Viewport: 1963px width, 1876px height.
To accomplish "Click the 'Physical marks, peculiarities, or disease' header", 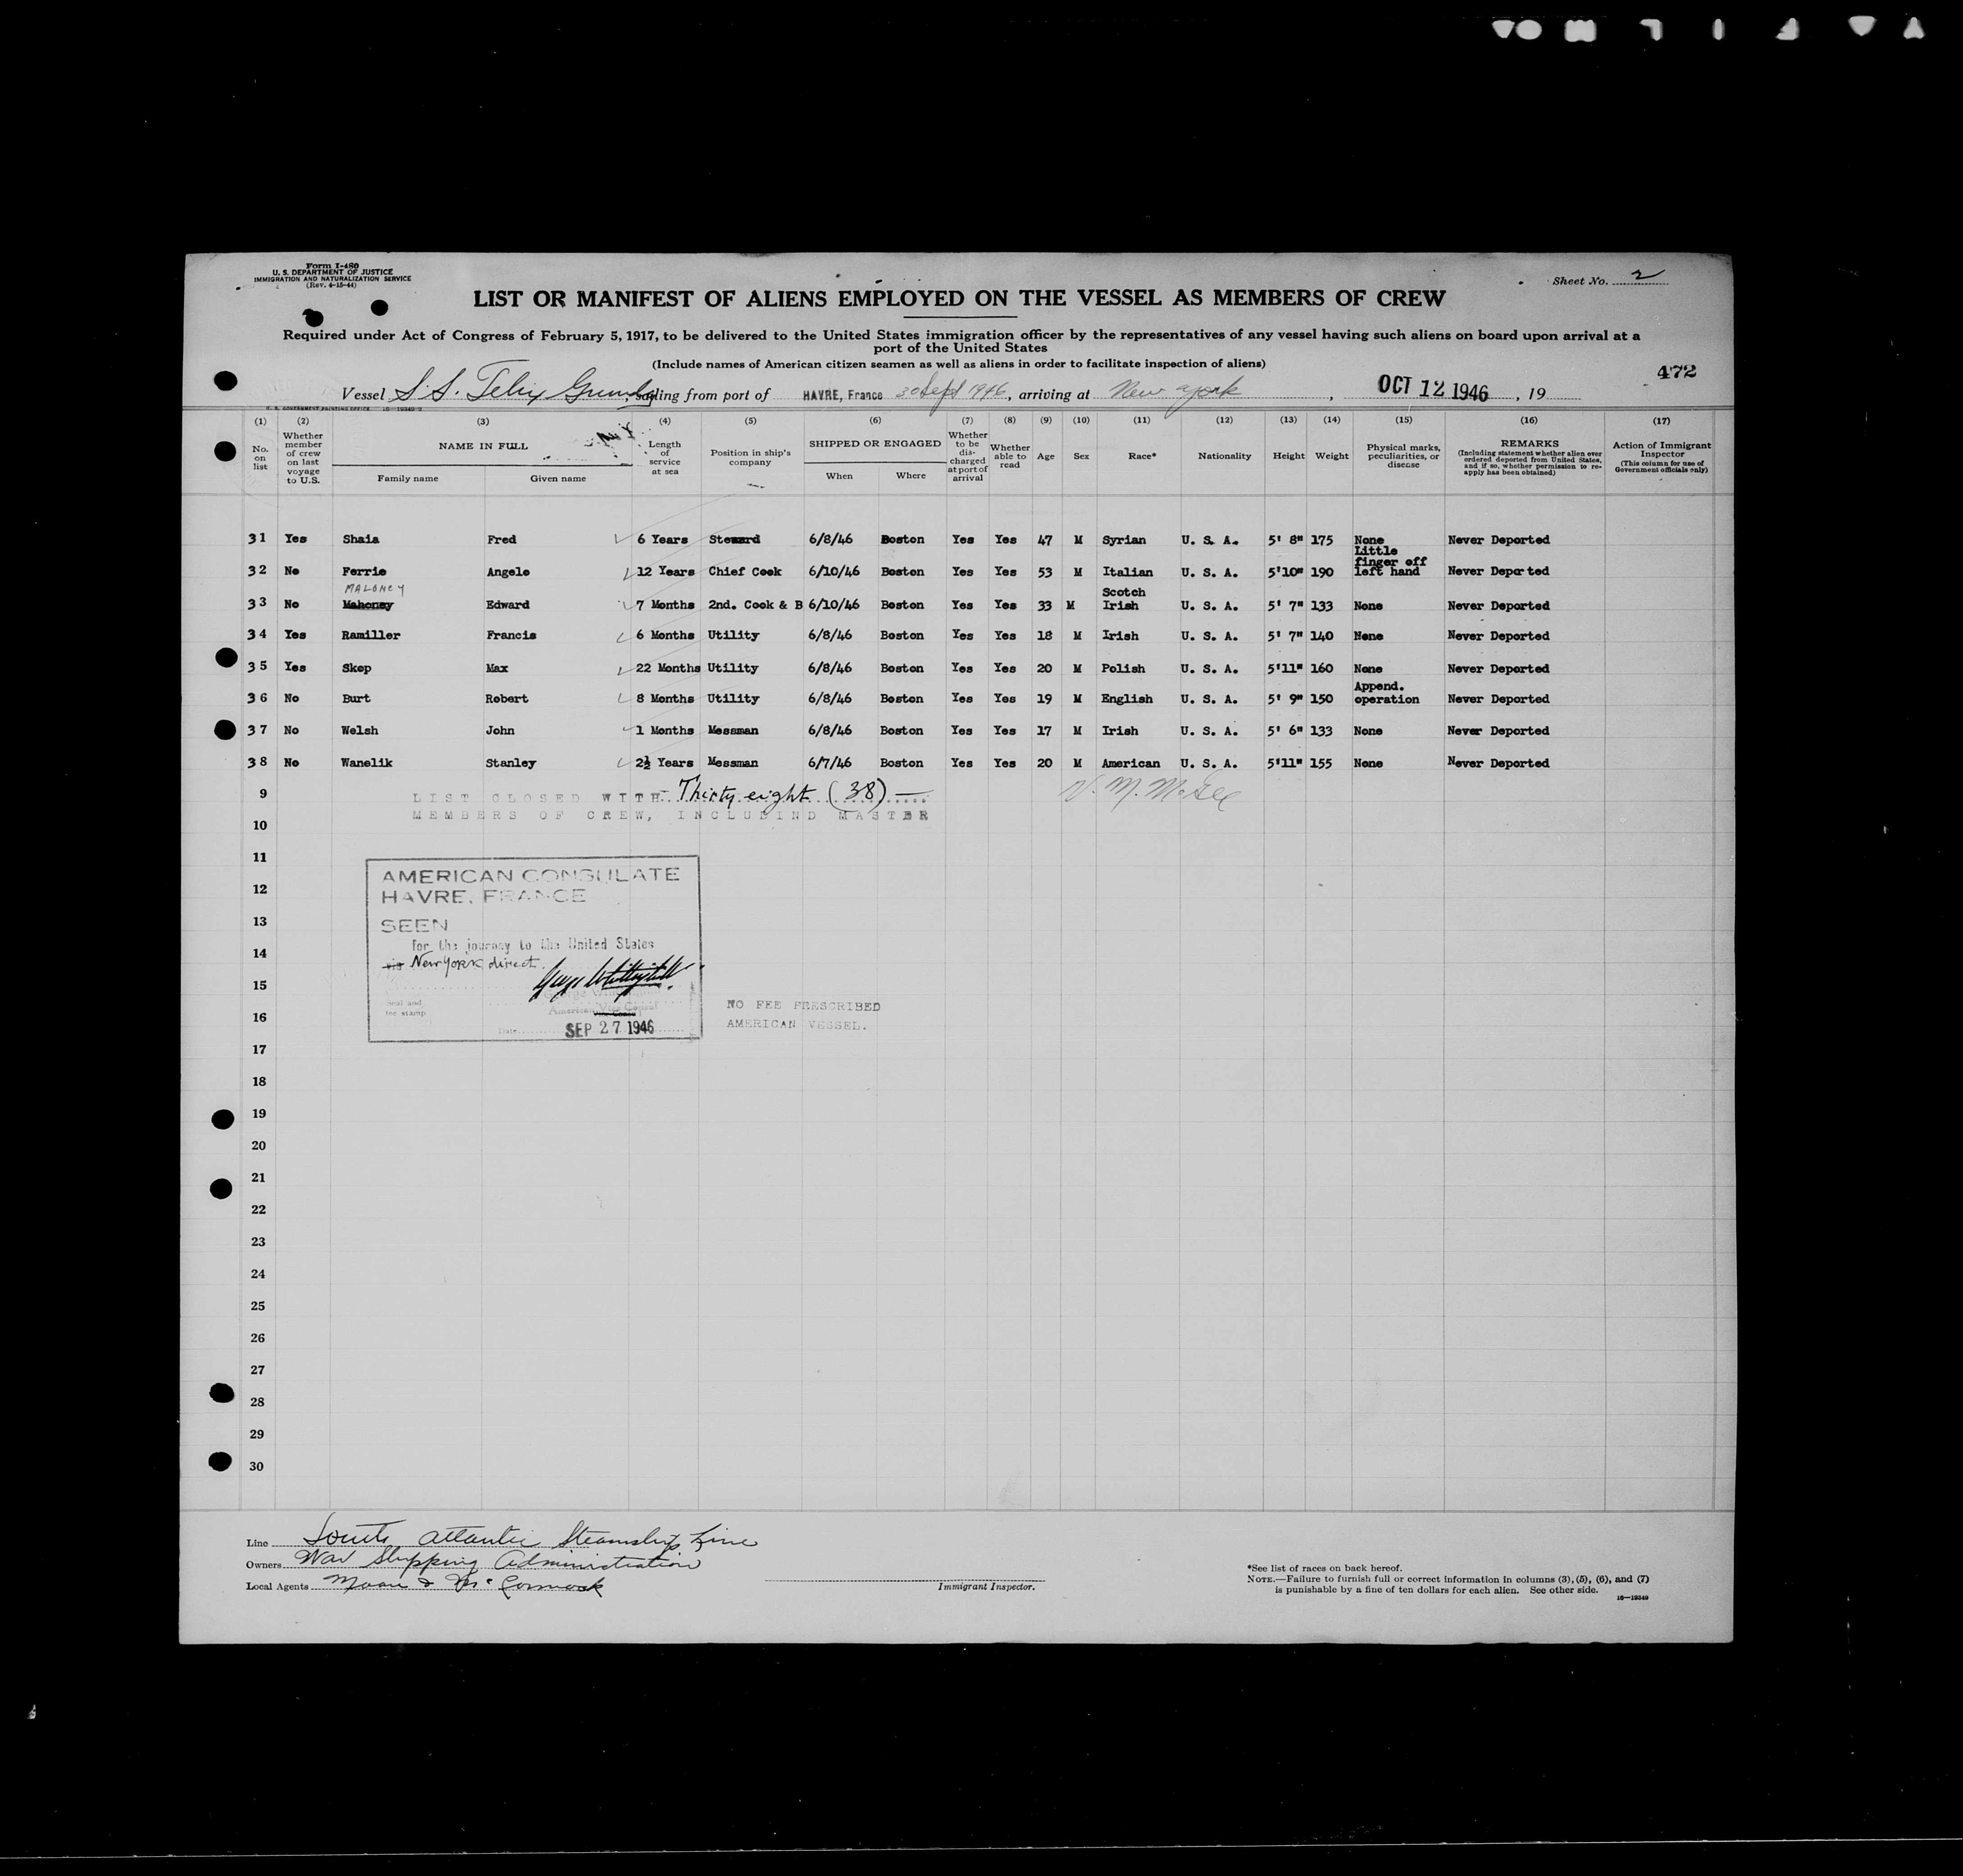I will coord(1403,455).
